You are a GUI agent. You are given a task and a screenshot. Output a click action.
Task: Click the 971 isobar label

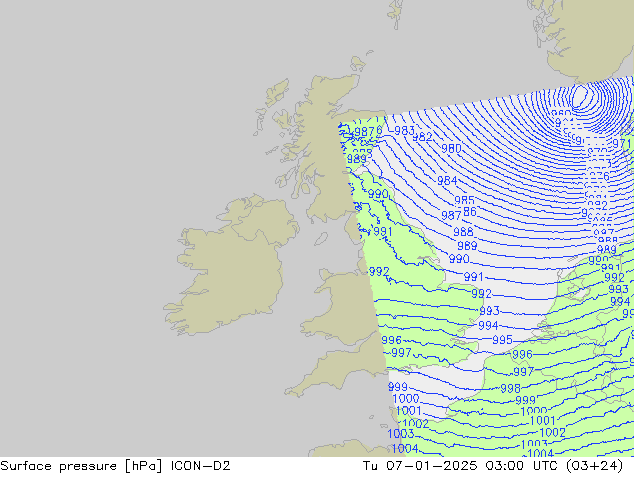(621, 144)
